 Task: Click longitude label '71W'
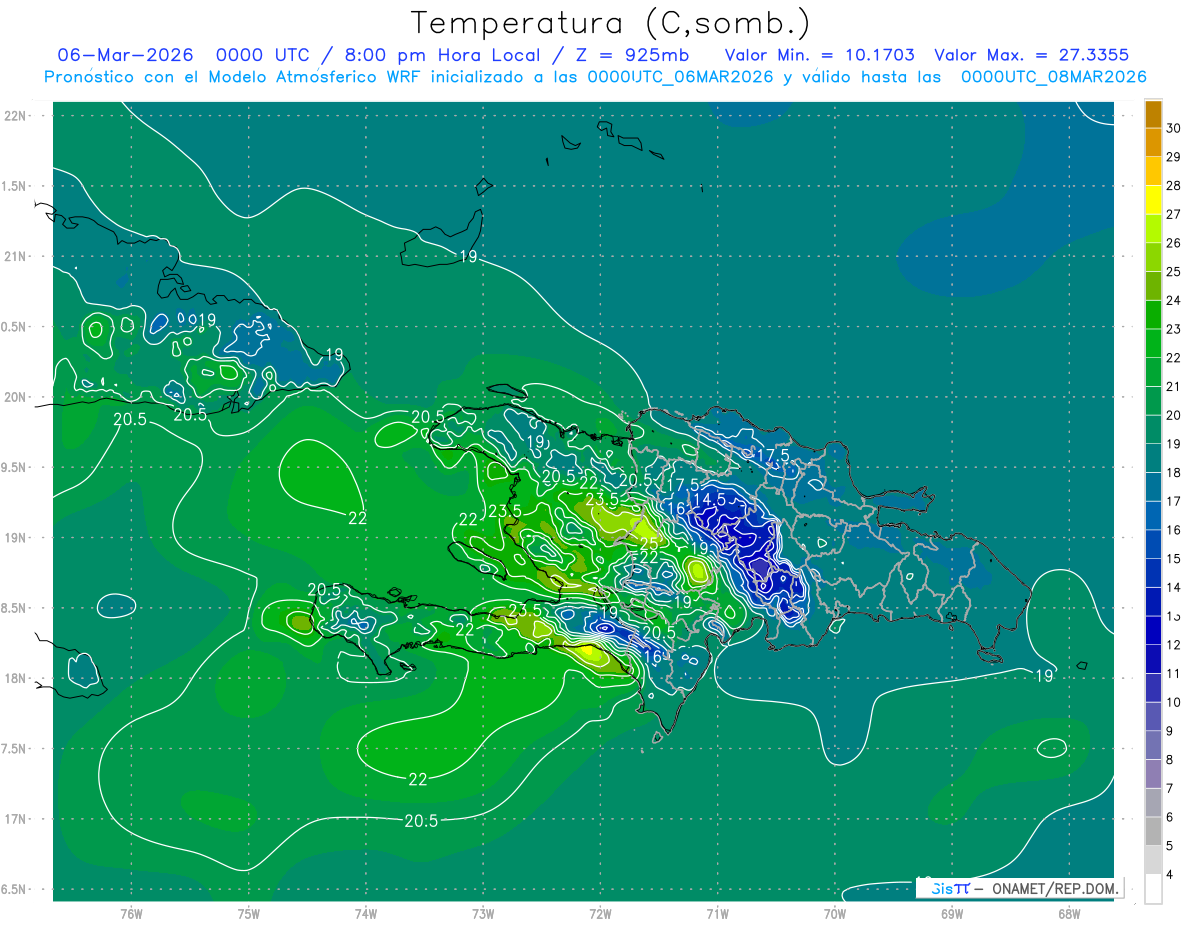(x=717, y=914)
